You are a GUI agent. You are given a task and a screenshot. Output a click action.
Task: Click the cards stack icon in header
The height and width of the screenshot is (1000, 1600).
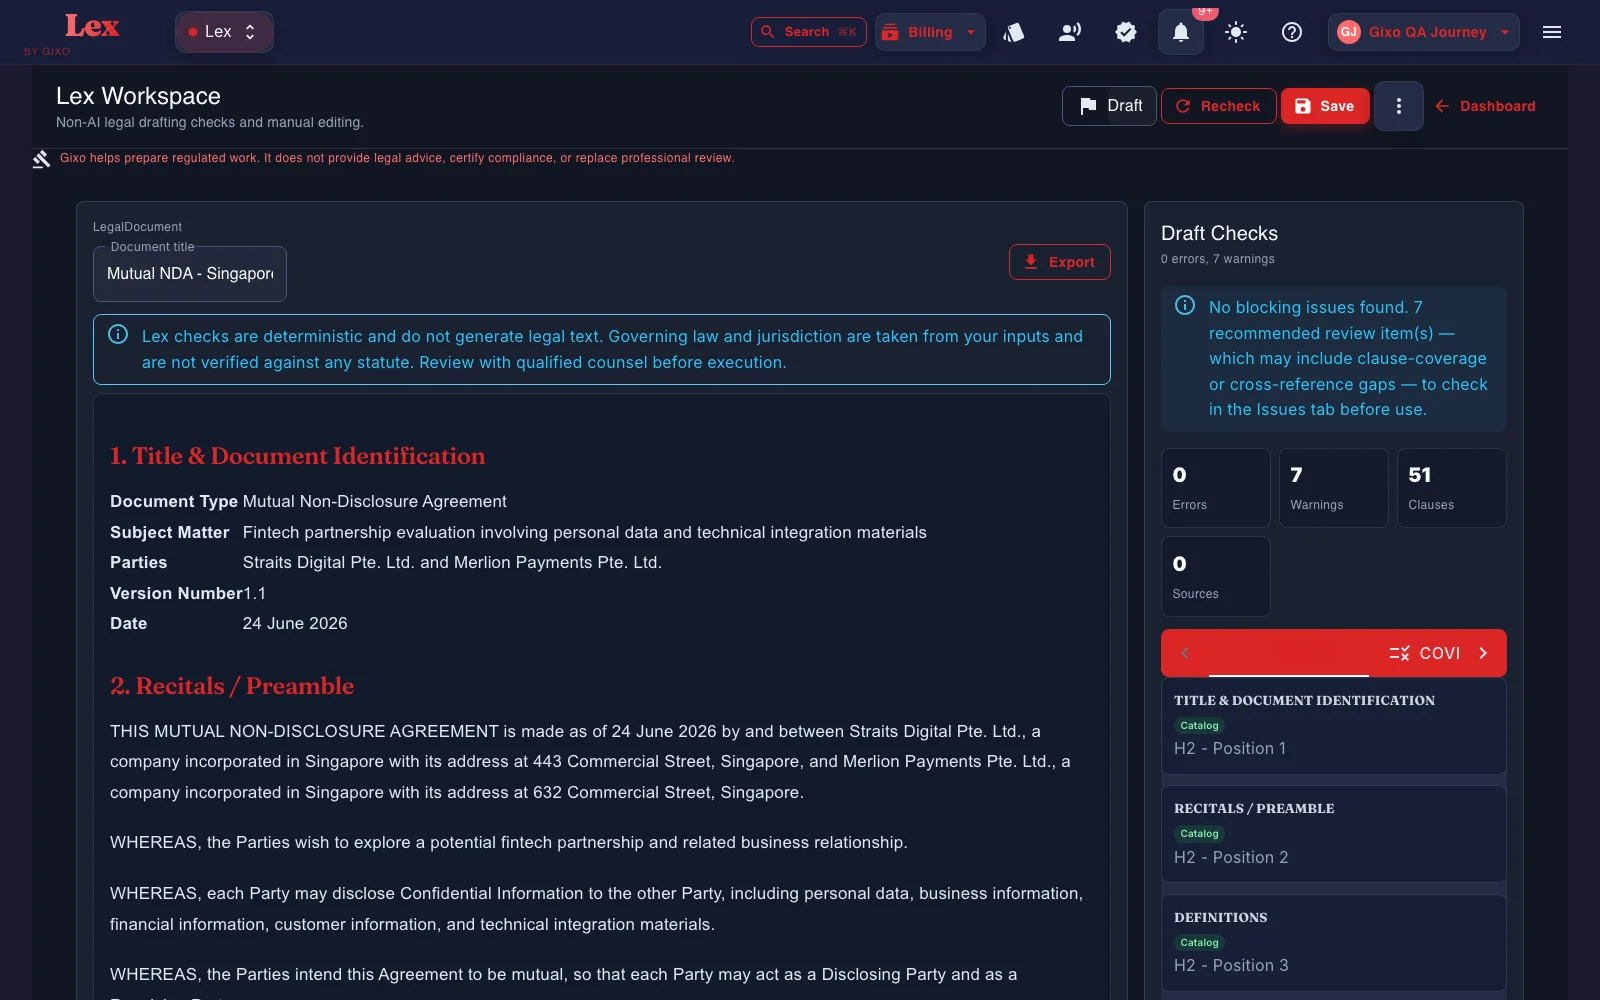tap(1014, 32)
